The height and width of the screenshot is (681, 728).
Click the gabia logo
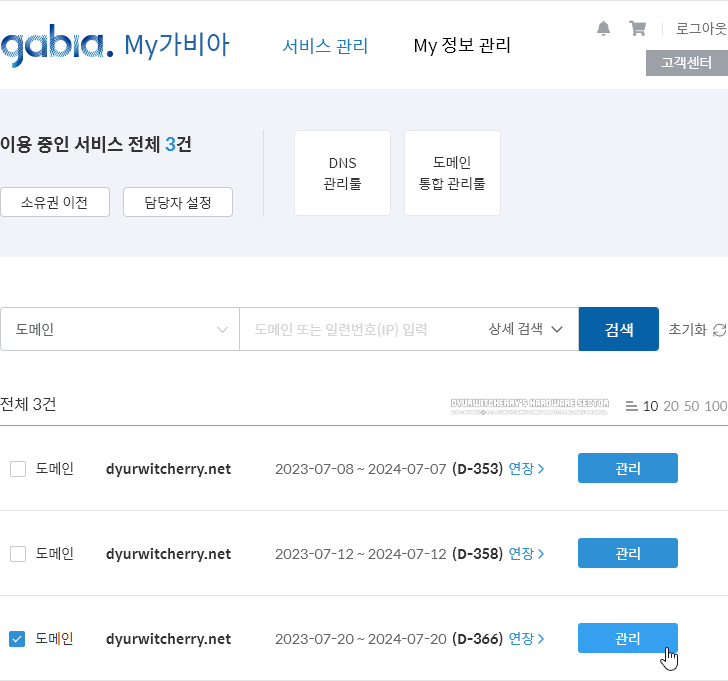coord(57,45)
